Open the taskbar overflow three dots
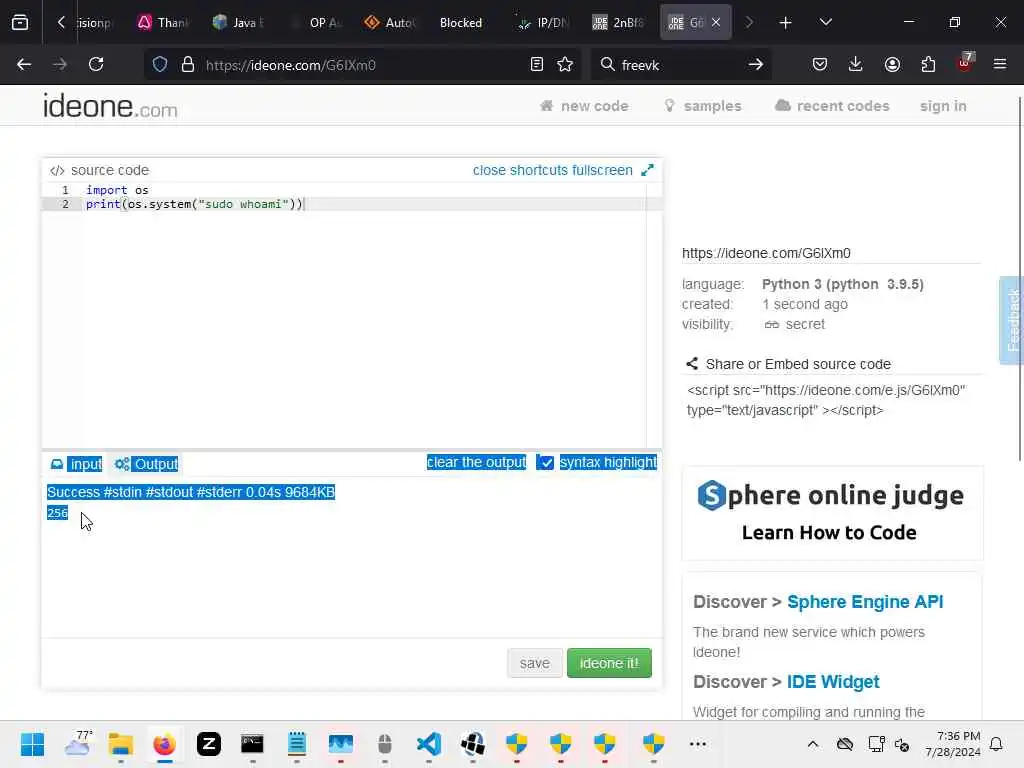The height and width of the screenshot is (768, 1024). [x=697, y=744]
